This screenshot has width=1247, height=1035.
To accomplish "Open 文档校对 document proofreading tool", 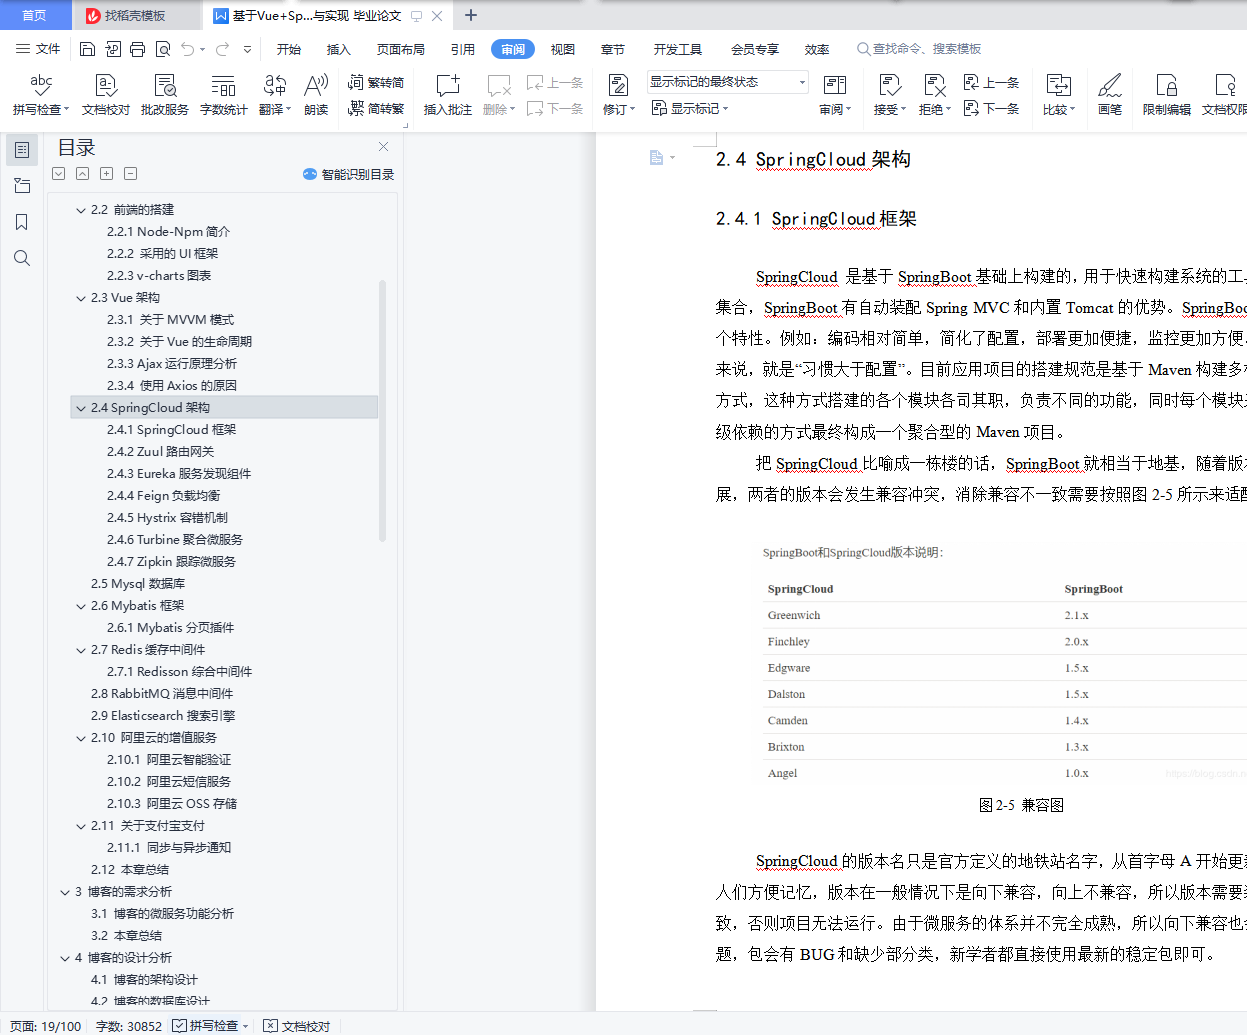I will coord(106,95).
